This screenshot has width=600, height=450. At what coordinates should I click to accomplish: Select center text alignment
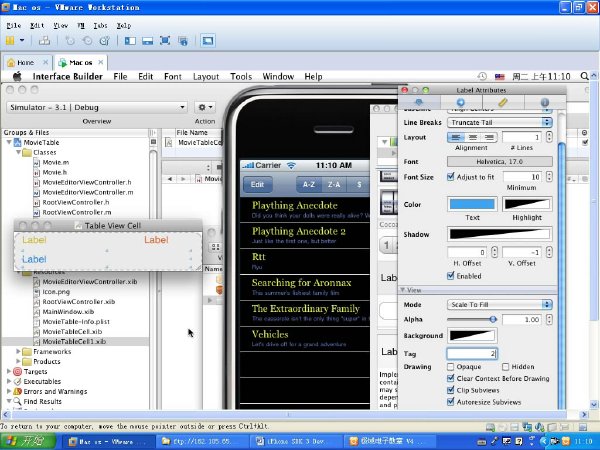click(473, 137)
